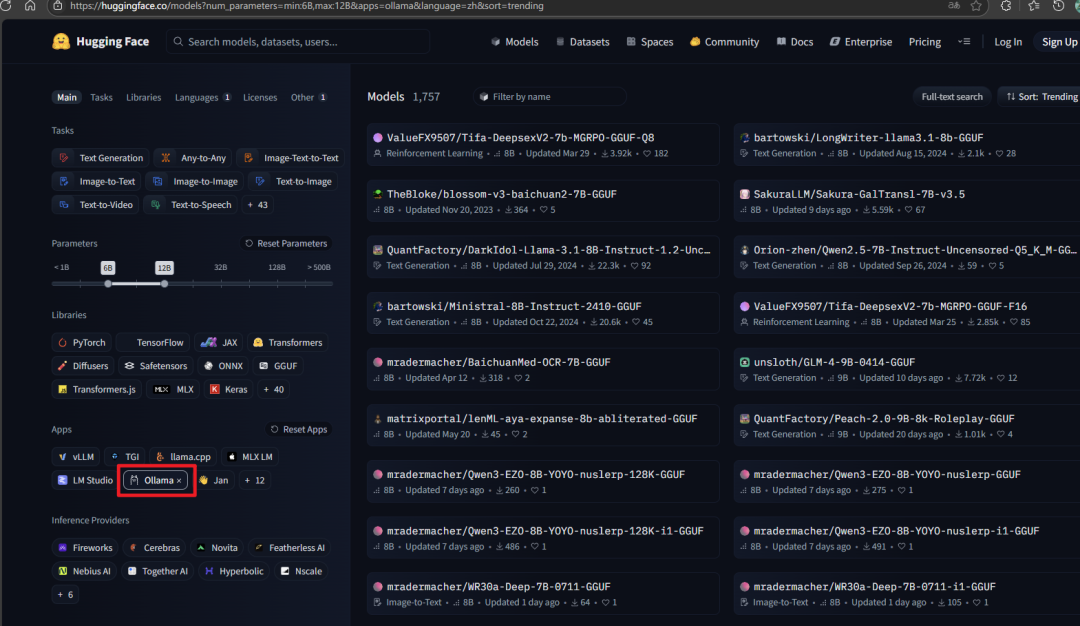The image size is (1080, 626).
Task: Click the TGI app chip
Action: 125,457
